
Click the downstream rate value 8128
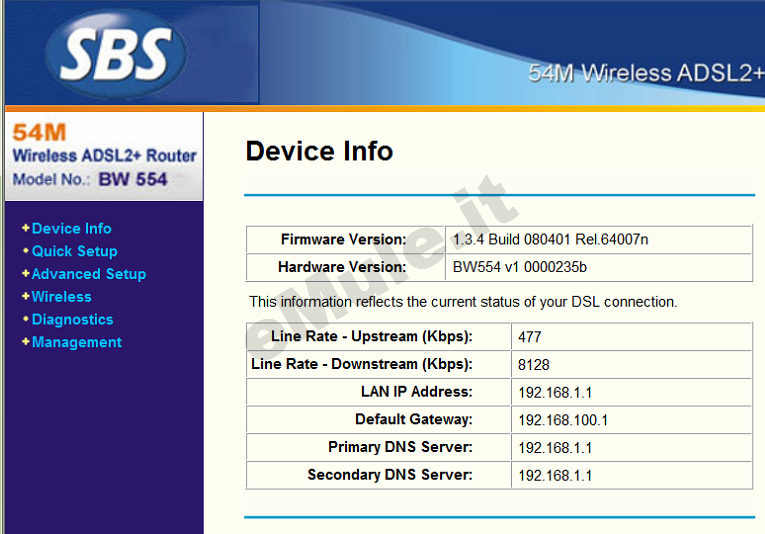point(534,365)
